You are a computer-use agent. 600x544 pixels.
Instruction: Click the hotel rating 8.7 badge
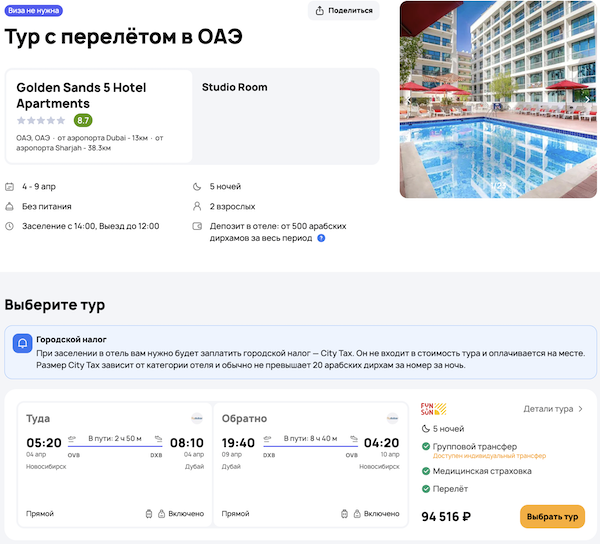point(83,120)
